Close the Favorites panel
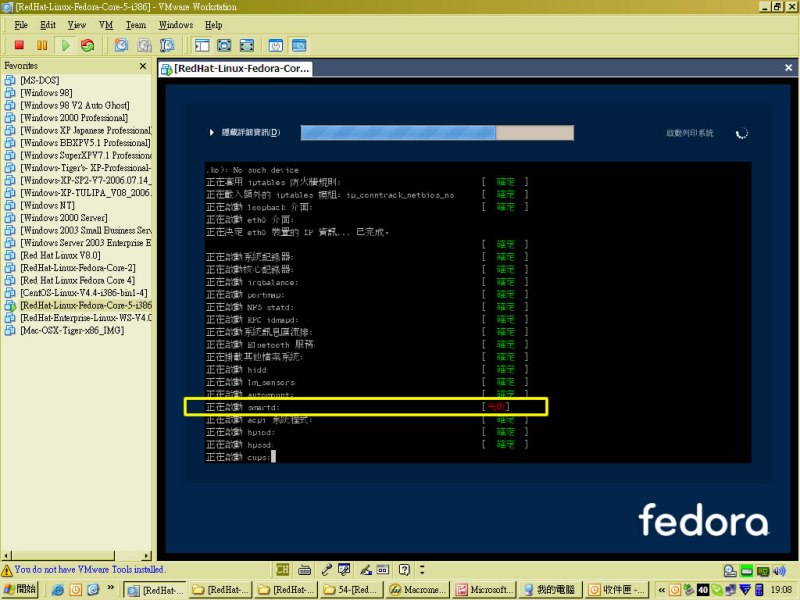Screen dimensions: 800x600 point(143,66)
